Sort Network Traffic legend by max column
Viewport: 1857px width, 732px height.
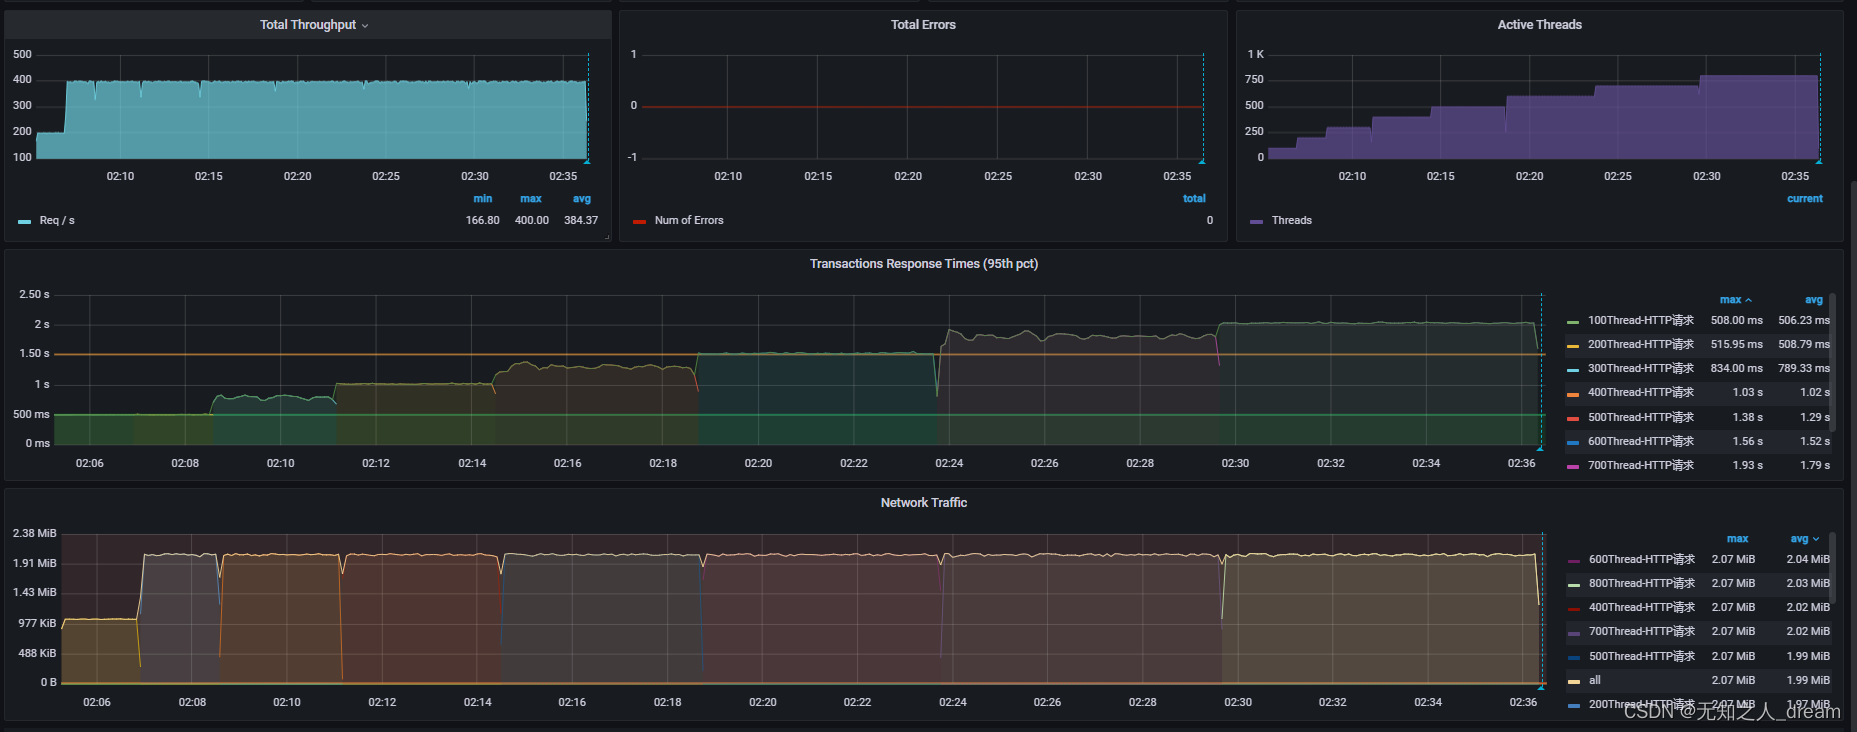tap(1737, 539)
